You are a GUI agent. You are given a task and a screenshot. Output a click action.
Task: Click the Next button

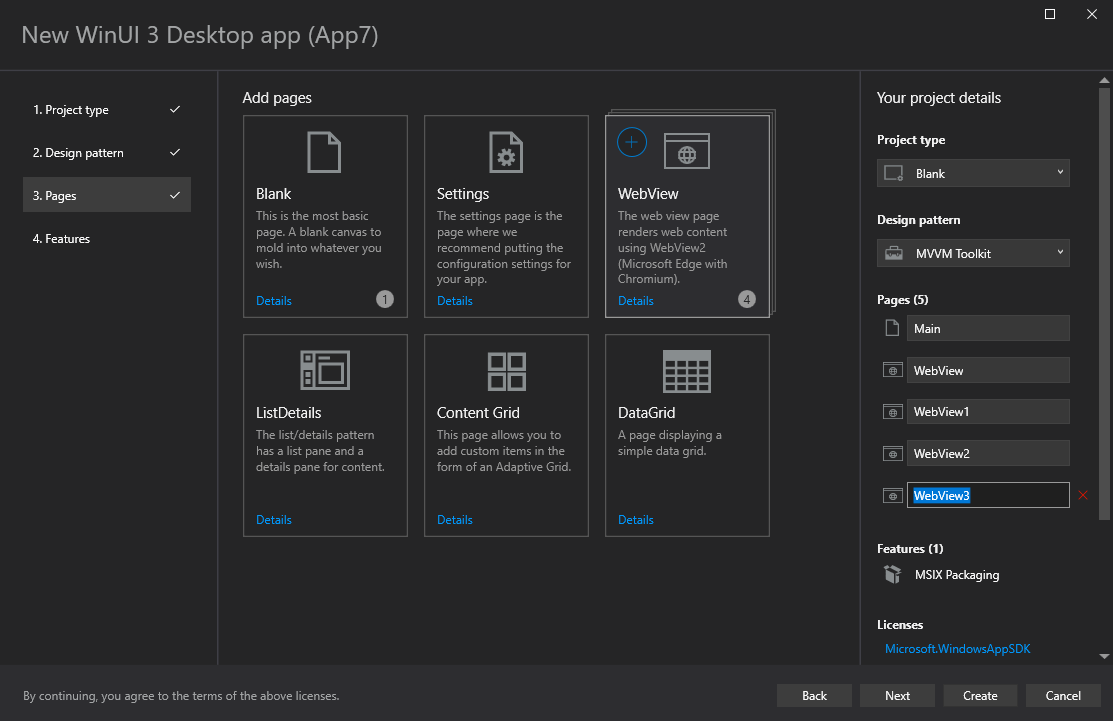tap(897, 695)
